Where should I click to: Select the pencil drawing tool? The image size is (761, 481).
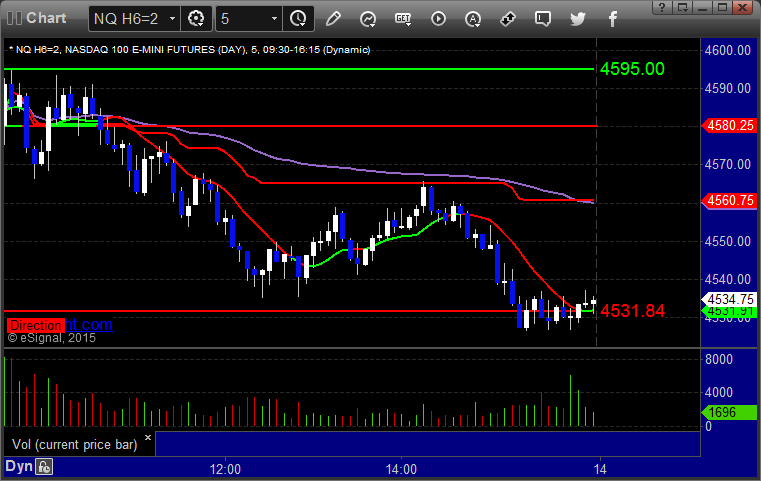(333, 19)
